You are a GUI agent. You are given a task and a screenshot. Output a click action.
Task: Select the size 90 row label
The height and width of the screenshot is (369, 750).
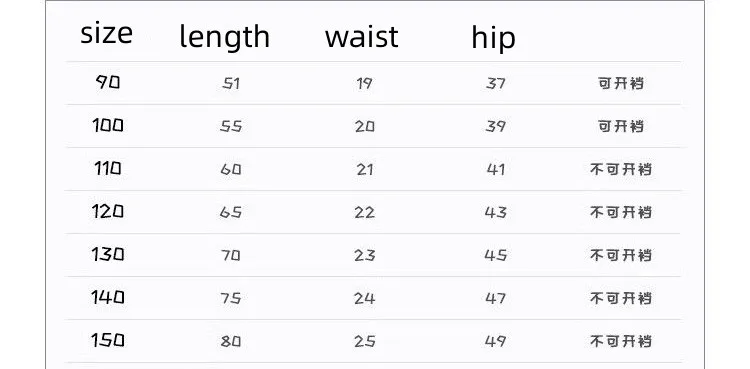pyautogui.click(x=108, y=83)
